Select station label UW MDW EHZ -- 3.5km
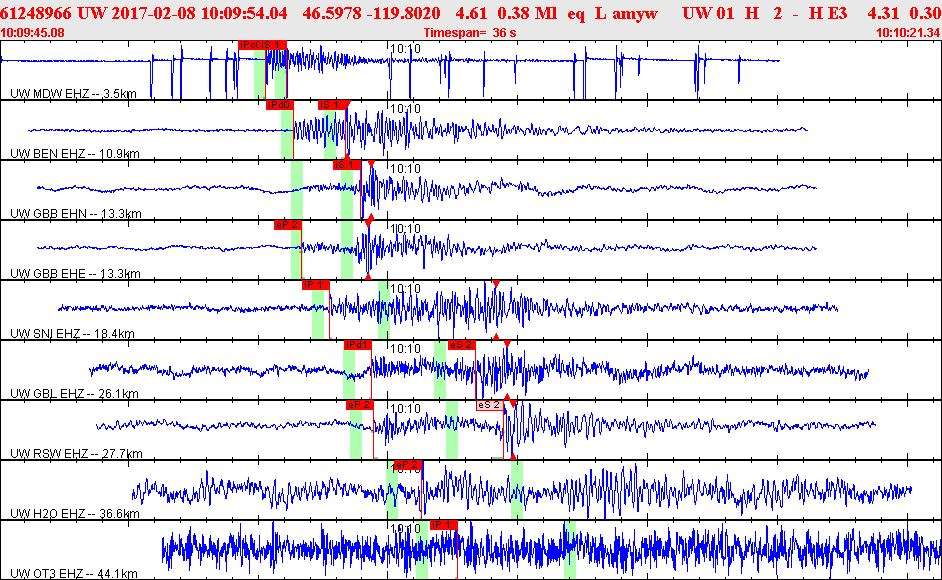 pyautogui.click(x=73, y=94)
